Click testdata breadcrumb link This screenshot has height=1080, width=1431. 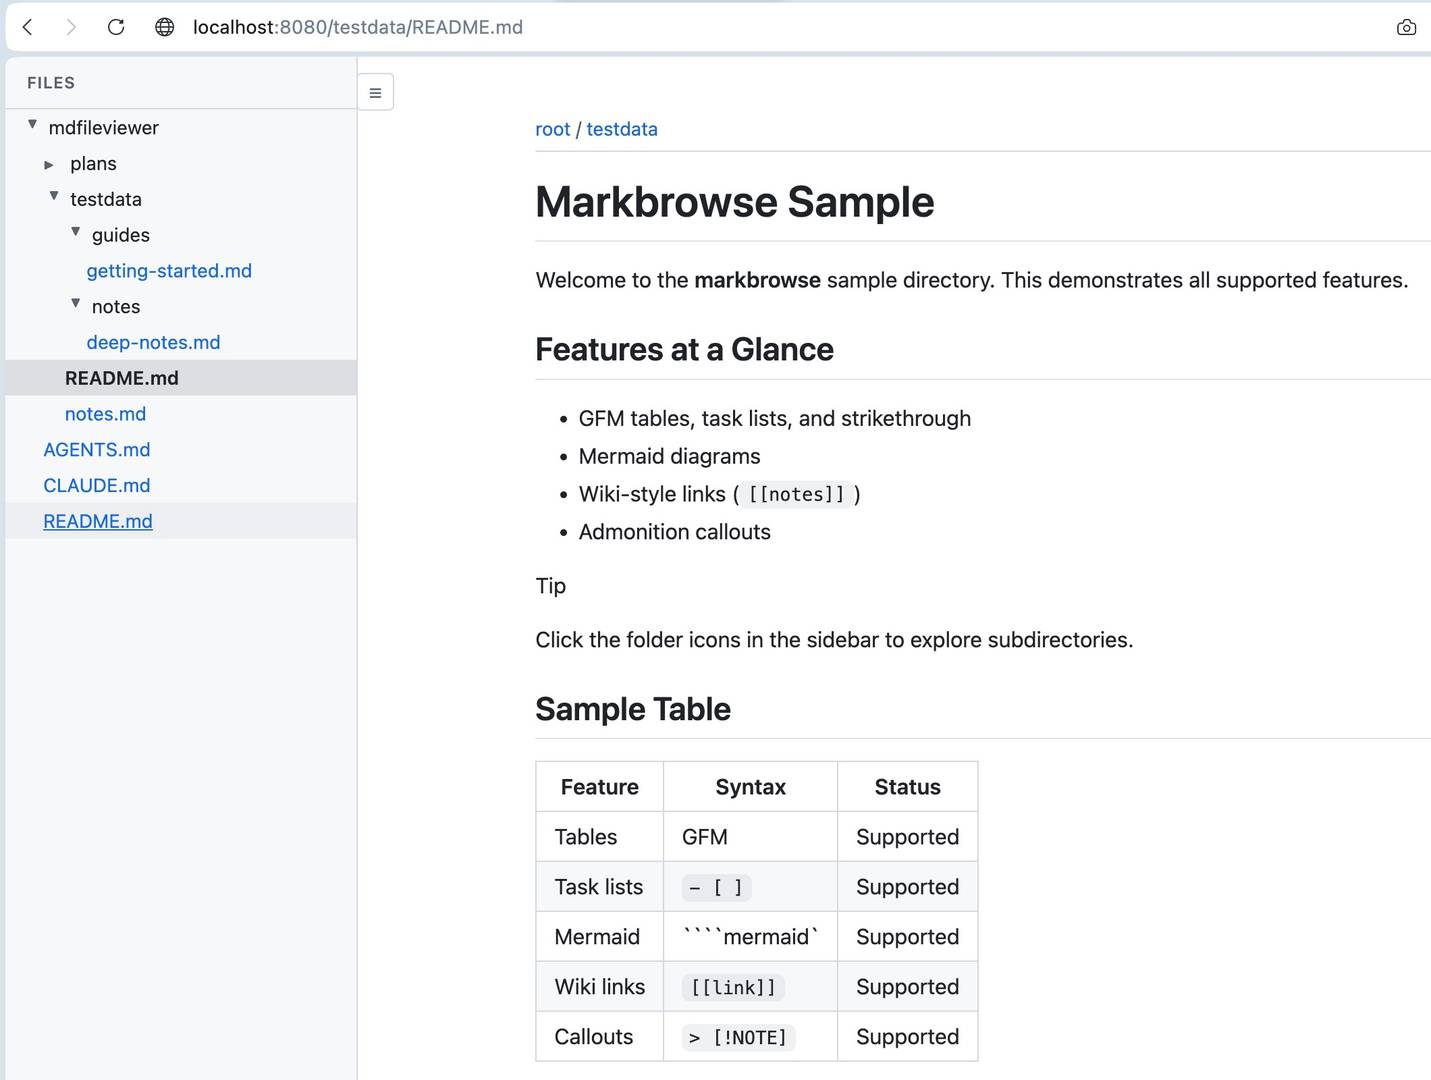[x=622, y=129]
